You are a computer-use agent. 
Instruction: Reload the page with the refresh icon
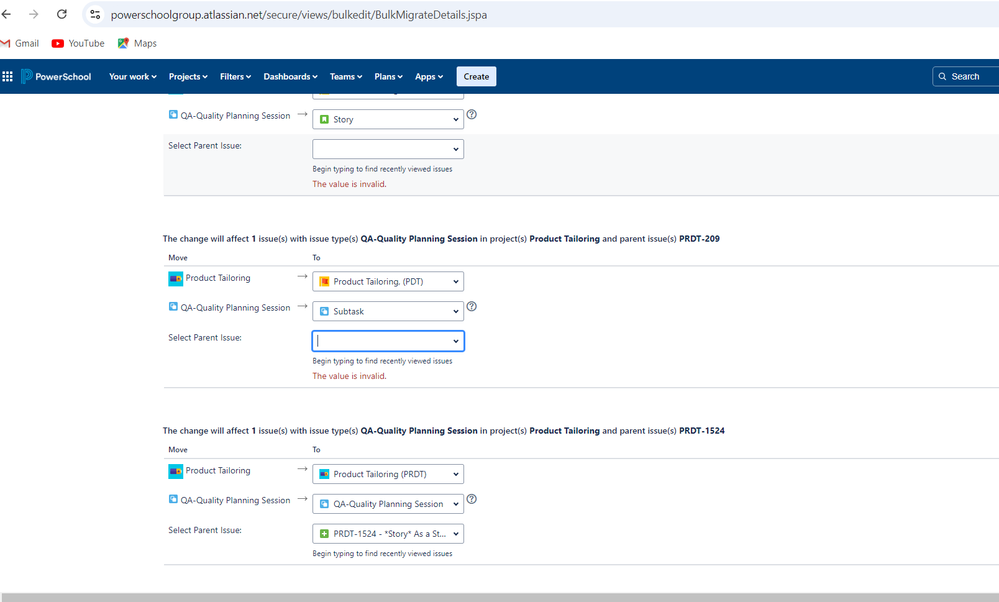(62, 14)
